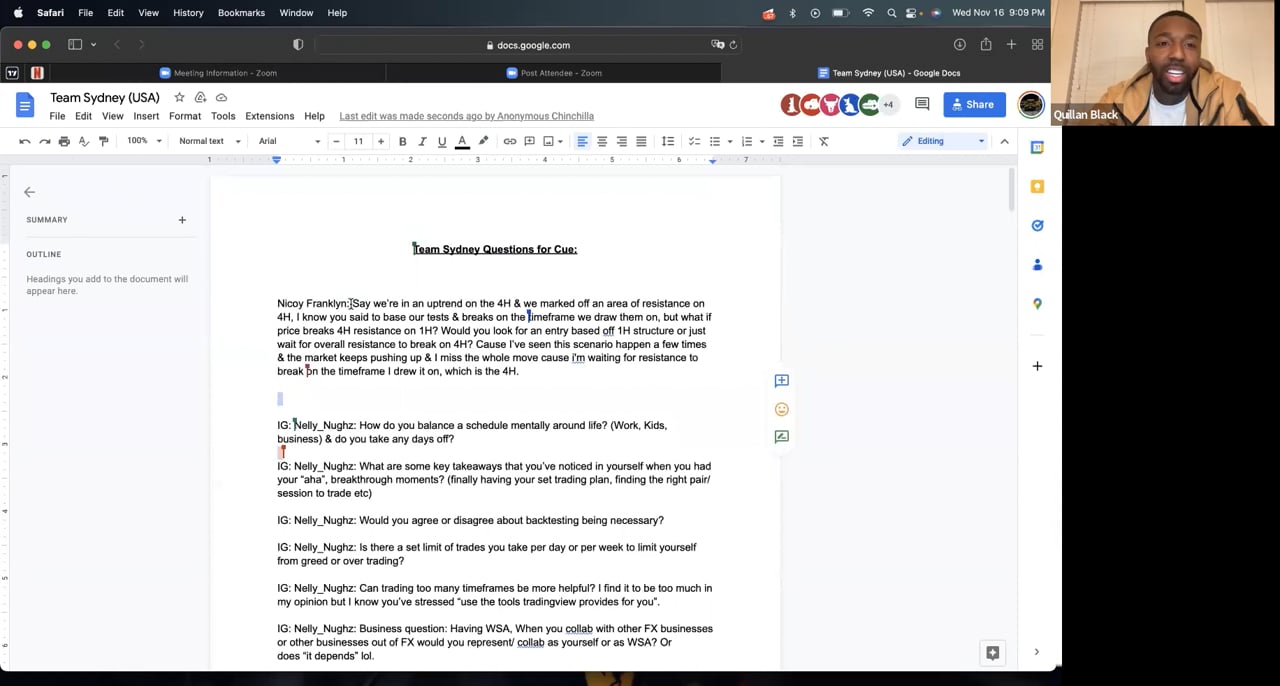1280x686 pixels.
Task: Open the text color picker
Action: [x=462, y=141]
